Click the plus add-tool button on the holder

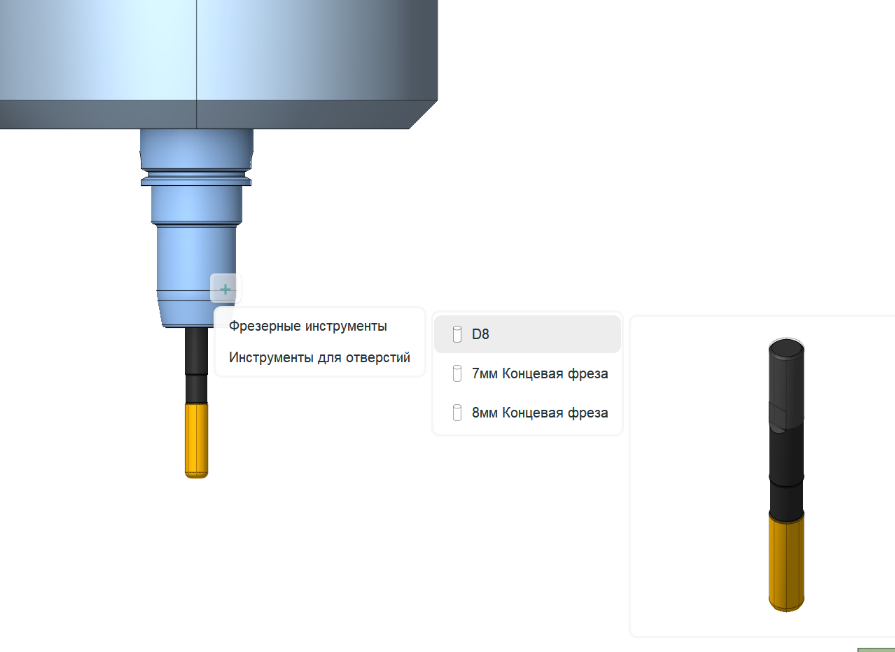point(225,289)
